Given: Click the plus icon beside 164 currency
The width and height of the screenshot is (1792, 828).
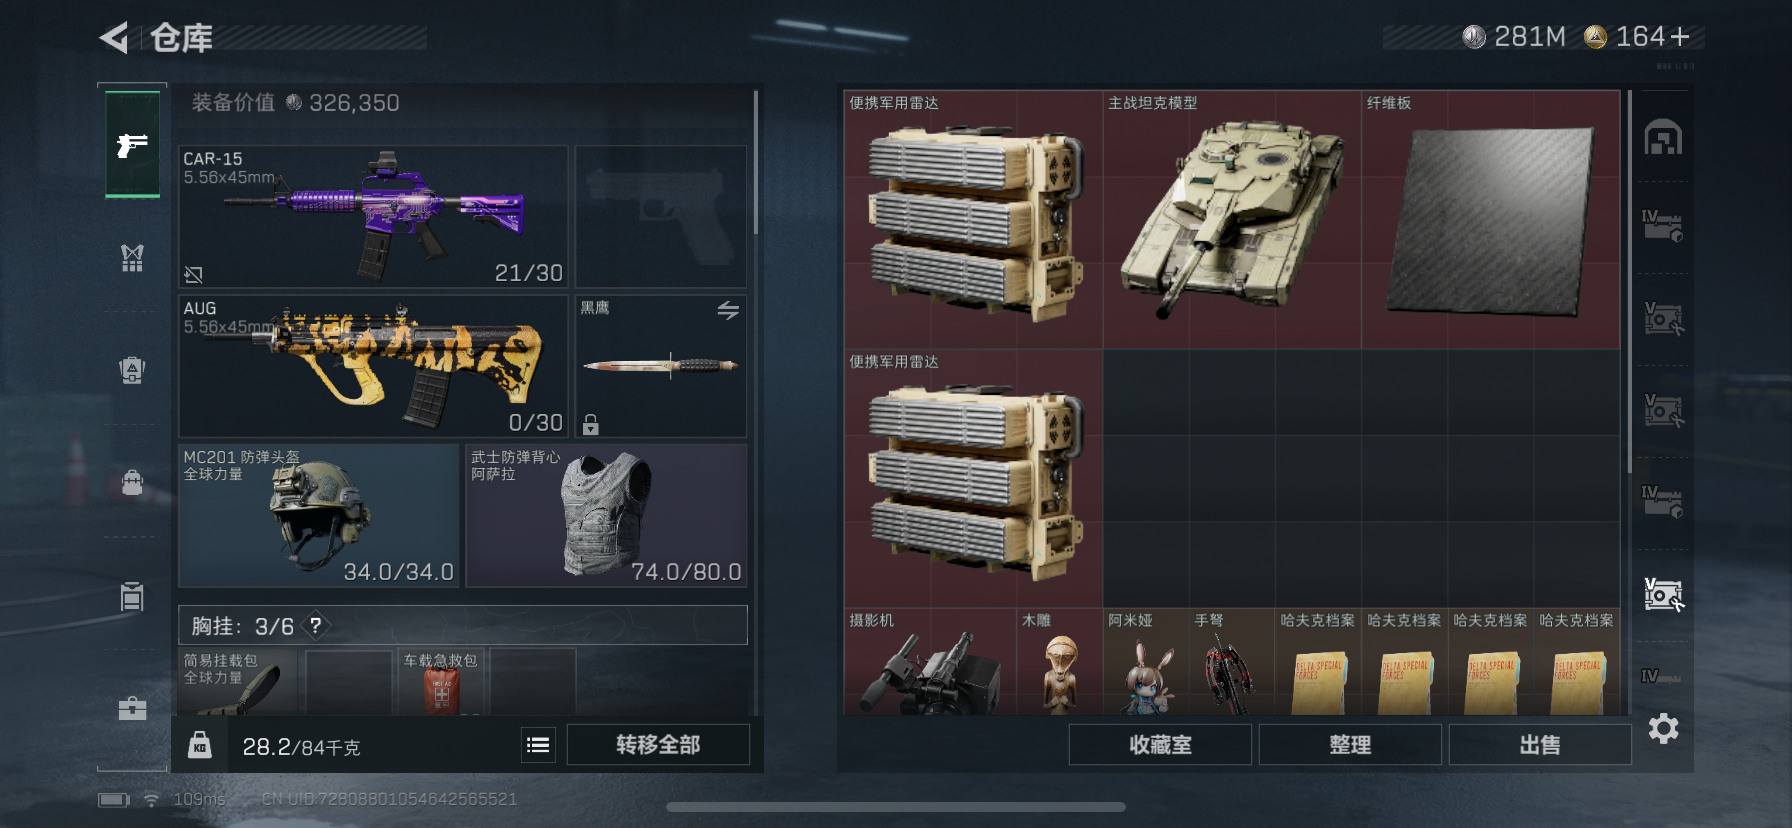Looking at the screenshot, I should 1680,37.
